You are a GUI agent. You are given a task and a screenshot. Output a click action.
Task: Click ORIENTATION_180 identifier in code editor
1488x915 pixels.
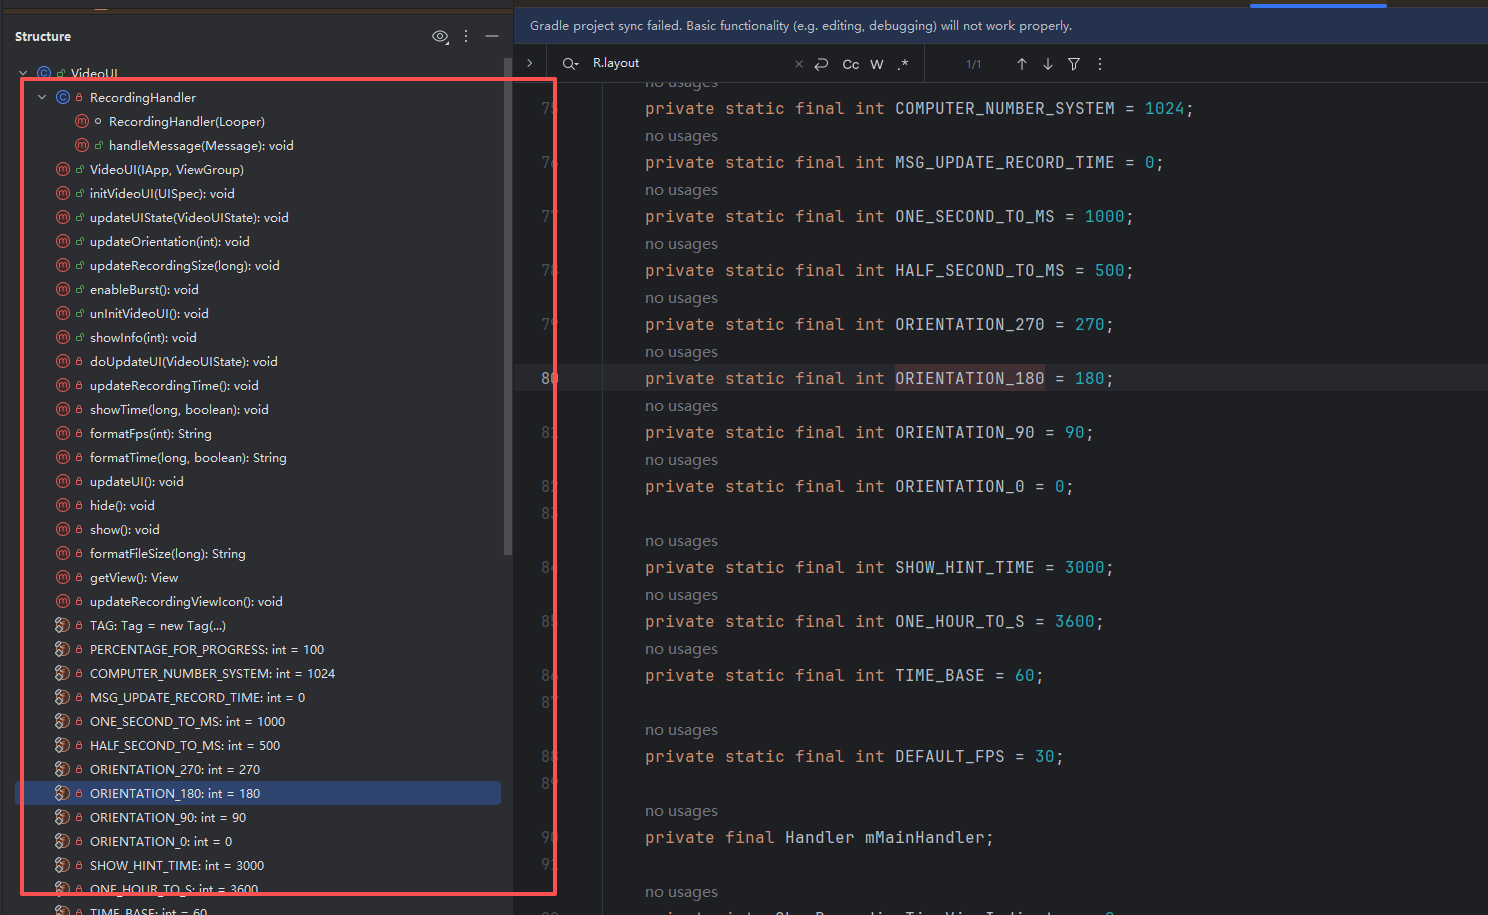point(969,378)
